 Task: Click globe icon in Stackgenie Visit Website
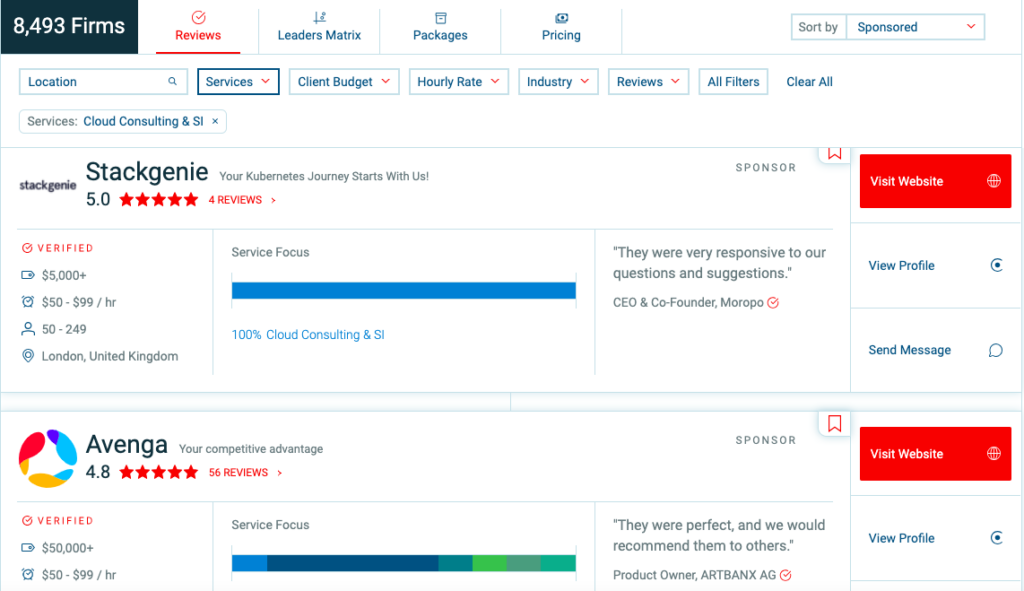[993, 181]
